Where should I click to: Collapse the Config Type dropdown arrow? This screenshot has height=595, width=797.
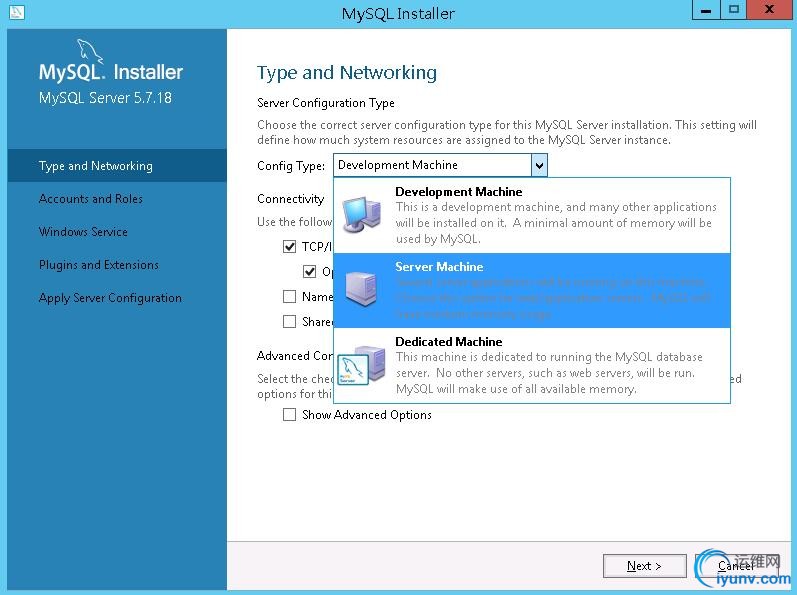pos(539,165)
